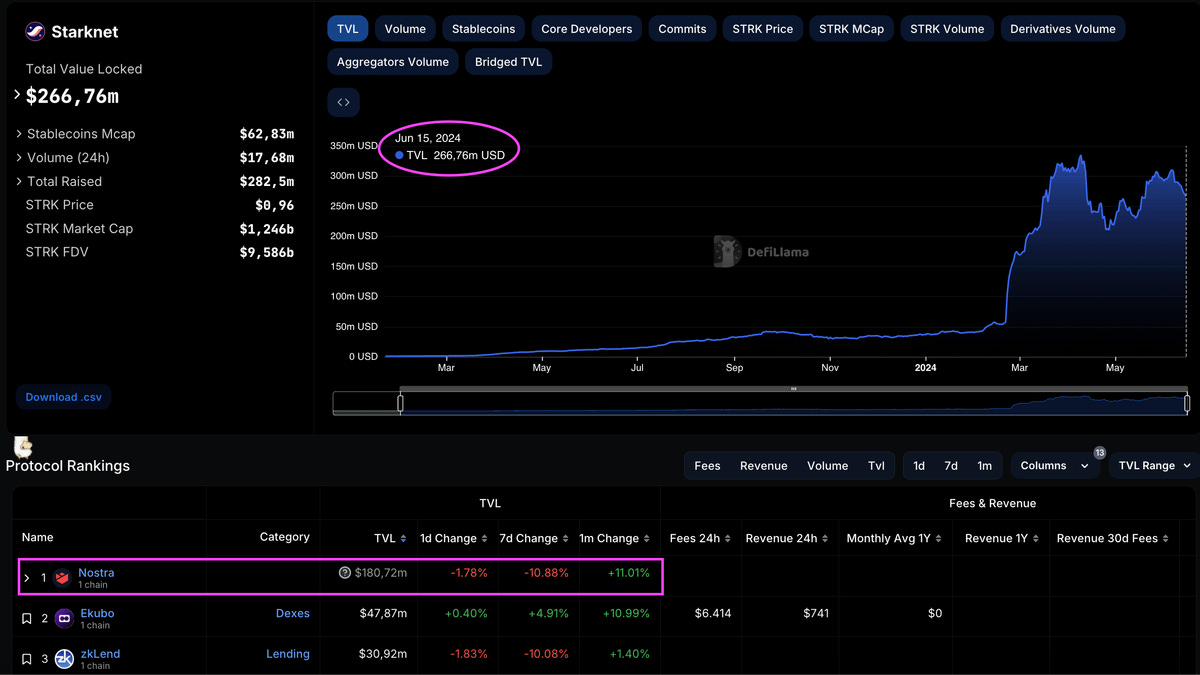Toggle the Core Developers chart metric

(x=587, y=29)
